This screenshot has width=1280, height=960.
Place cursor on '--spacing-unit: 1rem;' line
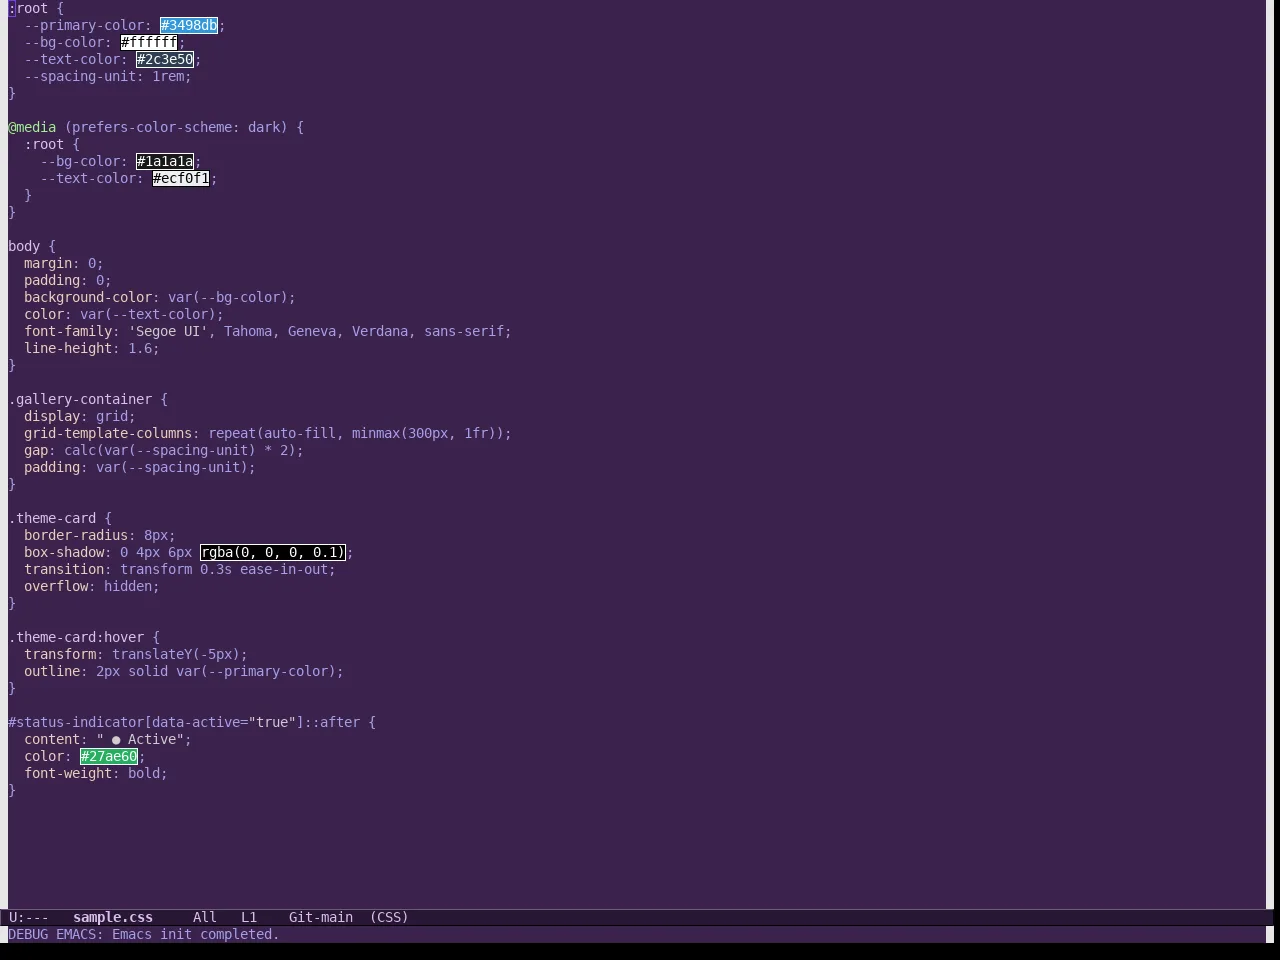pos(108,76)
